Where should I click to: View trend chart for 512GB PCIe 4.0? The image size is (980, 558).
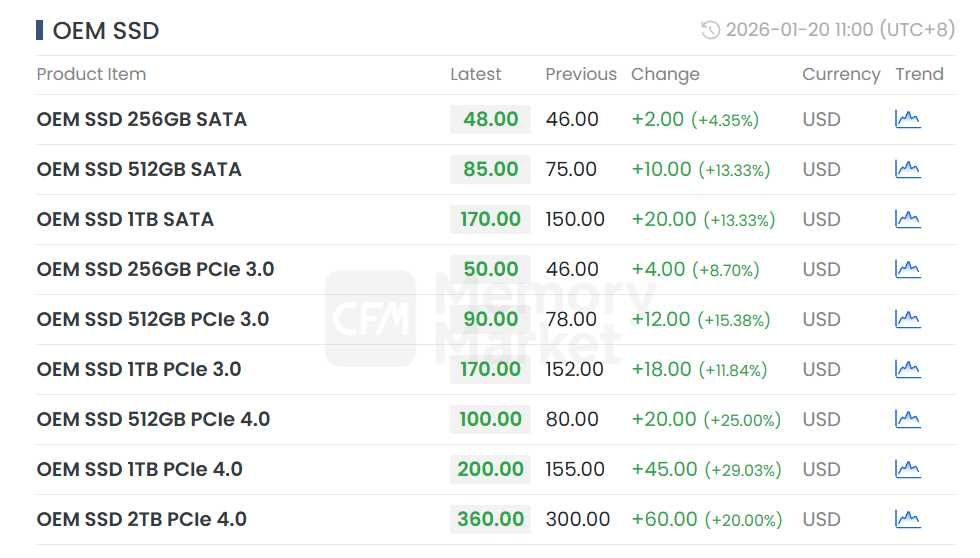click(907, 419)
